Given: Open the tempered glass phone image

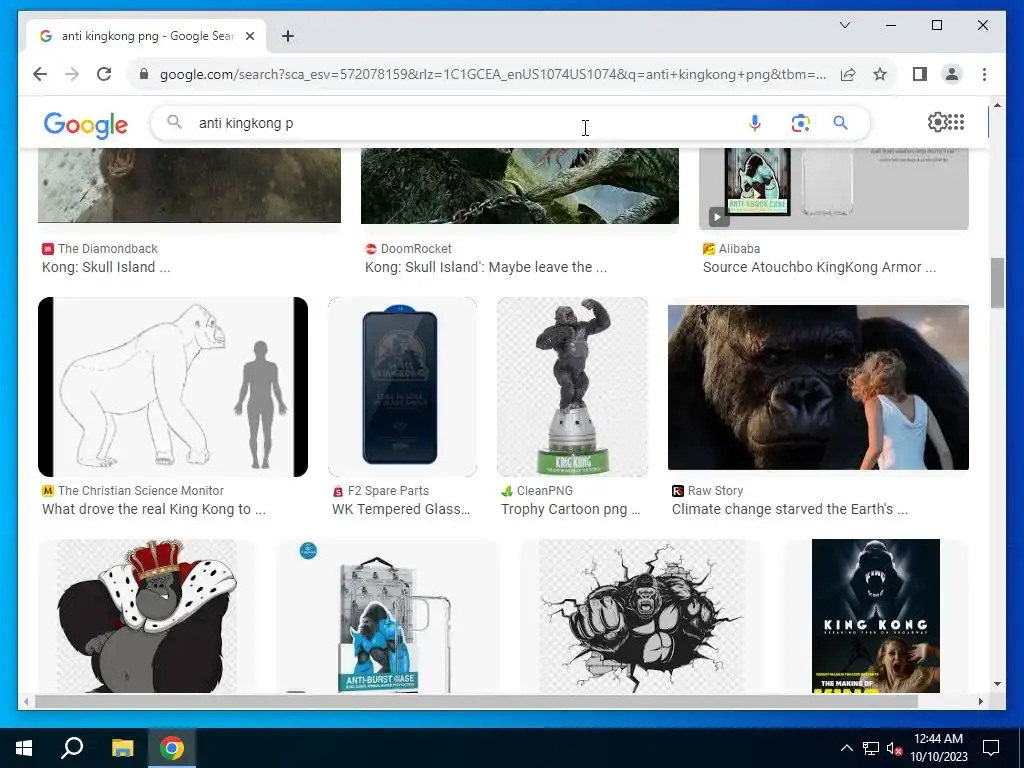Looking at the screenshot, I should point(402,387).
